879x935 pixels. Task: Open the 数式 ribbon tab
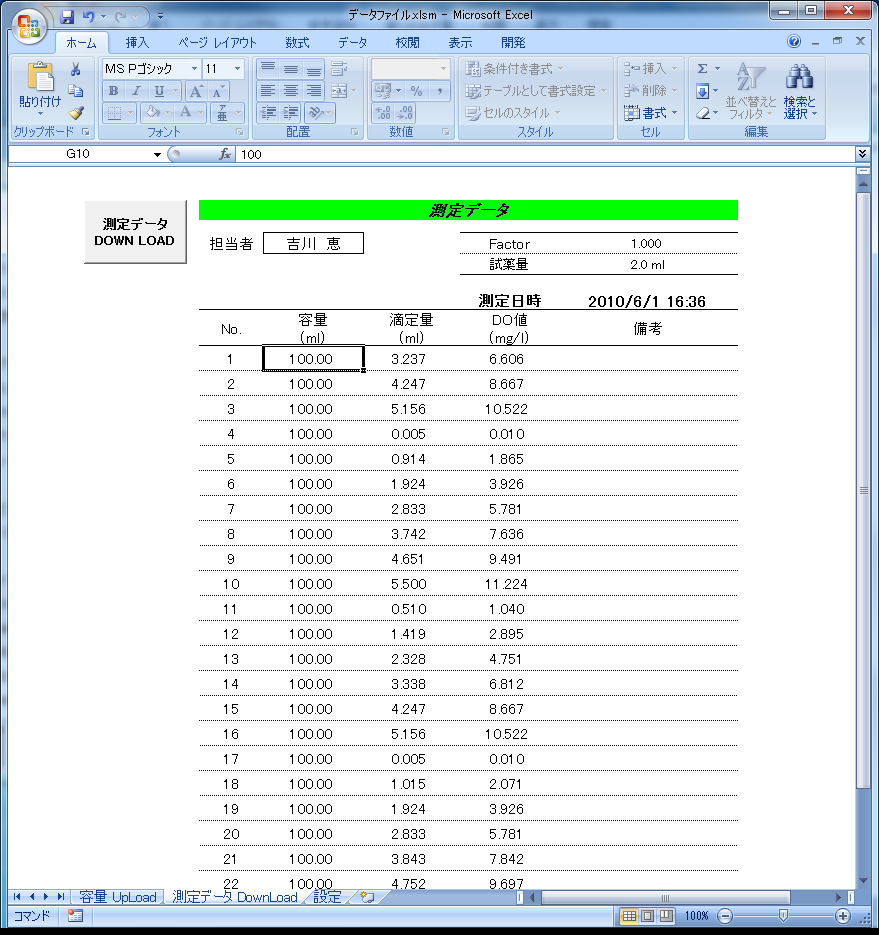[x=297, y=43]
